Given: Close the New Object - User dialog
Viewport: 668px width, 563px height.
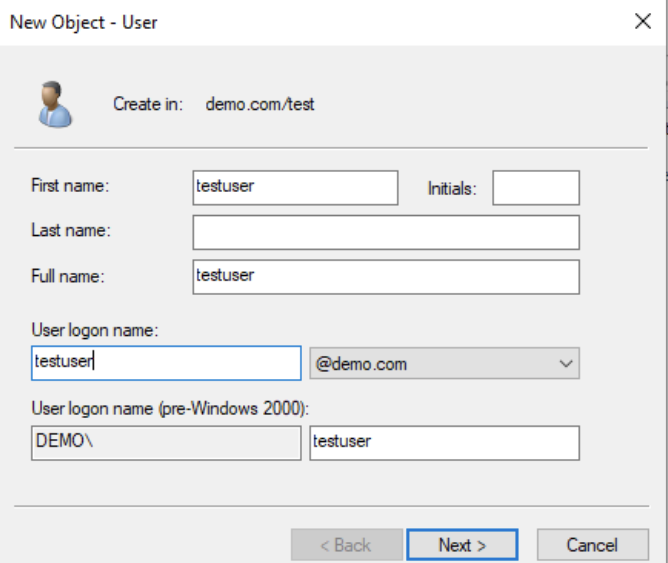Looking at the screenshot, I should 642,21.
